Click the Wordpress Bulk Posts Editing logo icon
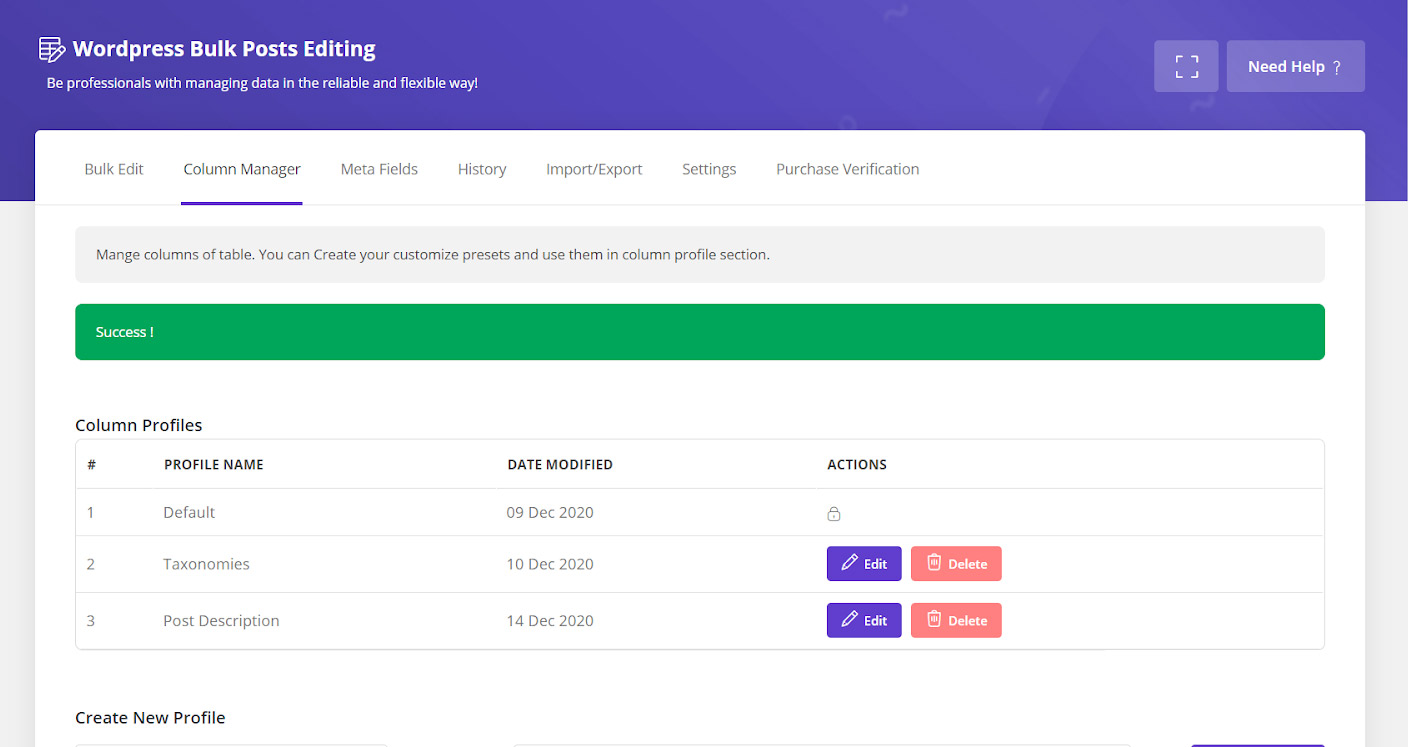Screen dimensions: 1408x747 [x=51, y=49]
